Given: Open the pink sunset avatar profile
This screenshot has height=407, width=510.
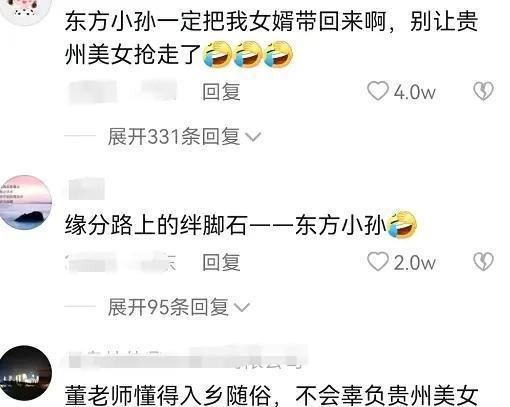Looking at the screenshot, I should (x=26, y=202).
